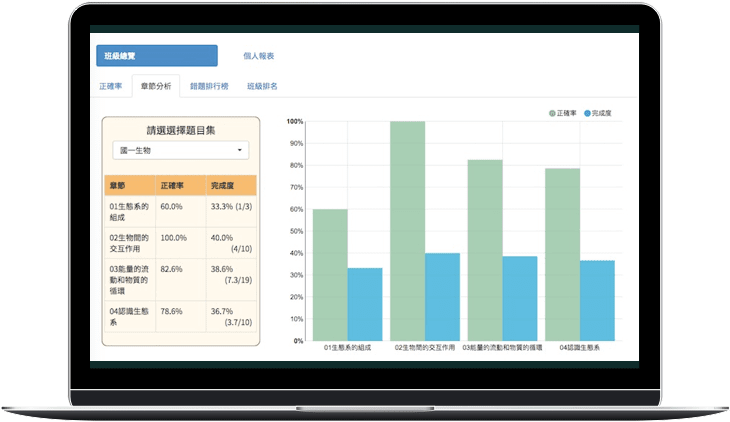
Task: Pick the 04認識生態系 table row
Action: coord(180,317)
